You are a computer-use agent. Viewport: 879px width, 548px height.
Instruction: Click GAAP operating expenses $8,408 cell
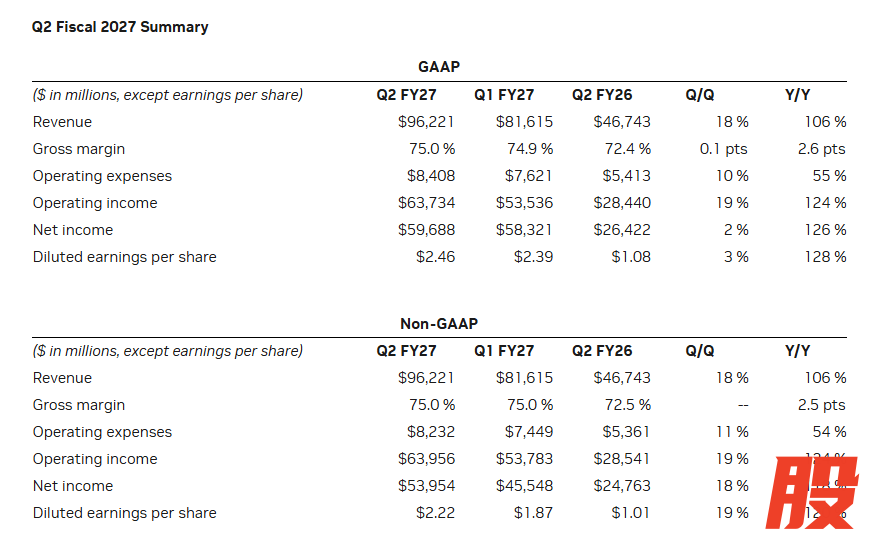(x=431, y=176)
